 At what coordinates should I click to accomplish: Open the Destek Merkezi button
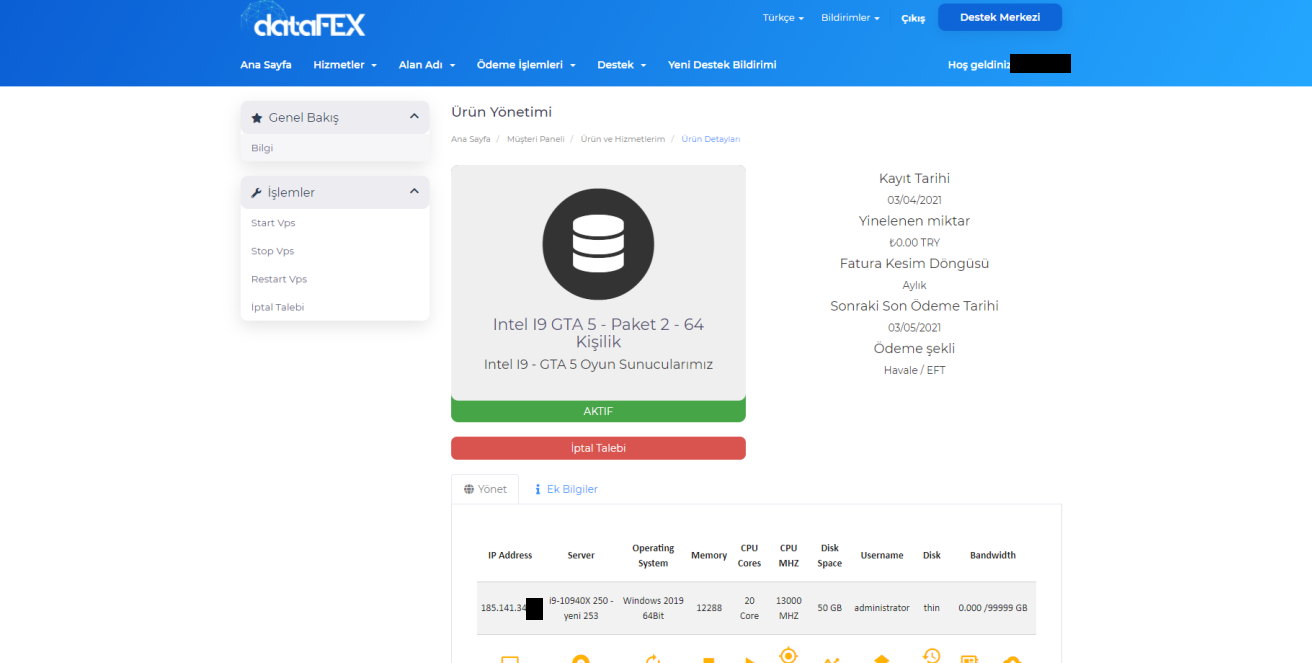1000,17
